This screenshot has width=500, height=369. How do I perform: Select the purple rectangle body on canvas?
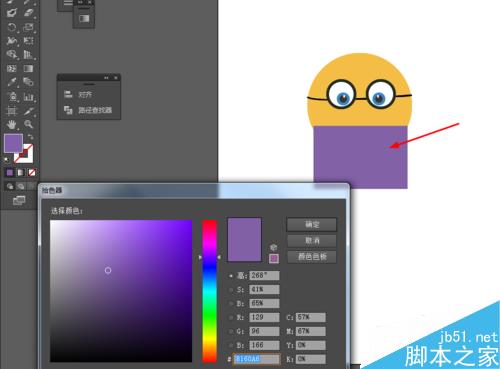coord(360,157)
